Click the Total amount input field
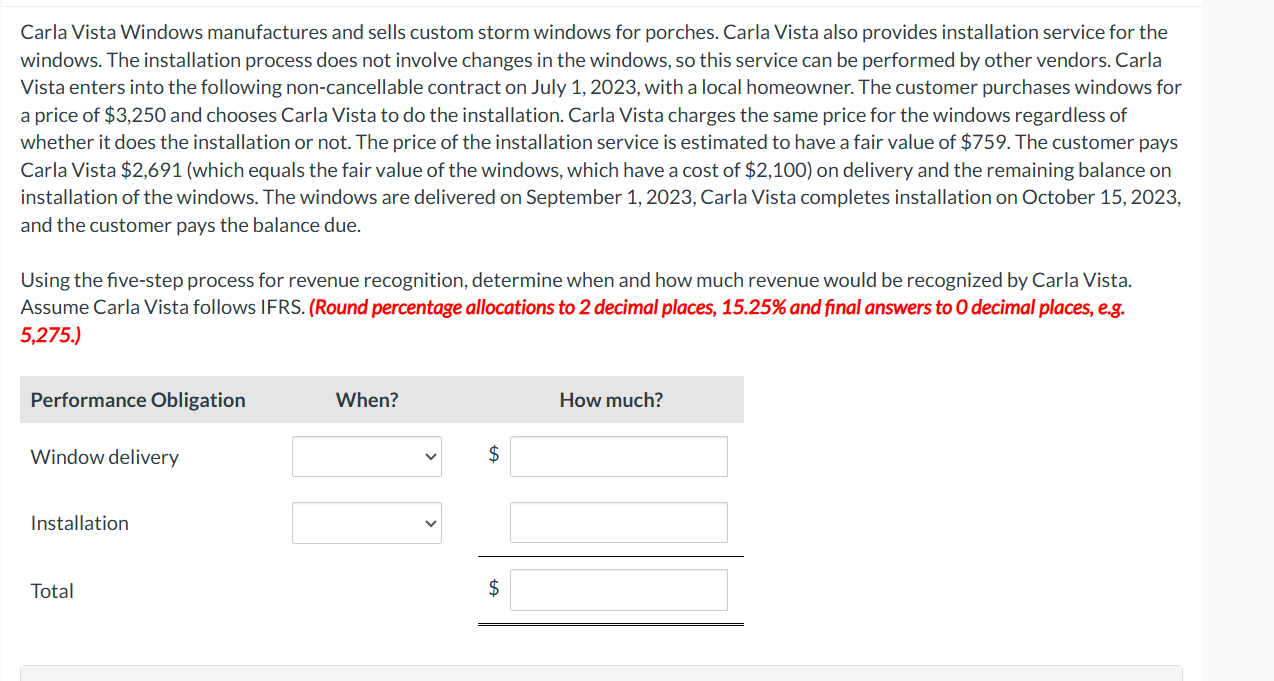 click(x=618, y=589)
